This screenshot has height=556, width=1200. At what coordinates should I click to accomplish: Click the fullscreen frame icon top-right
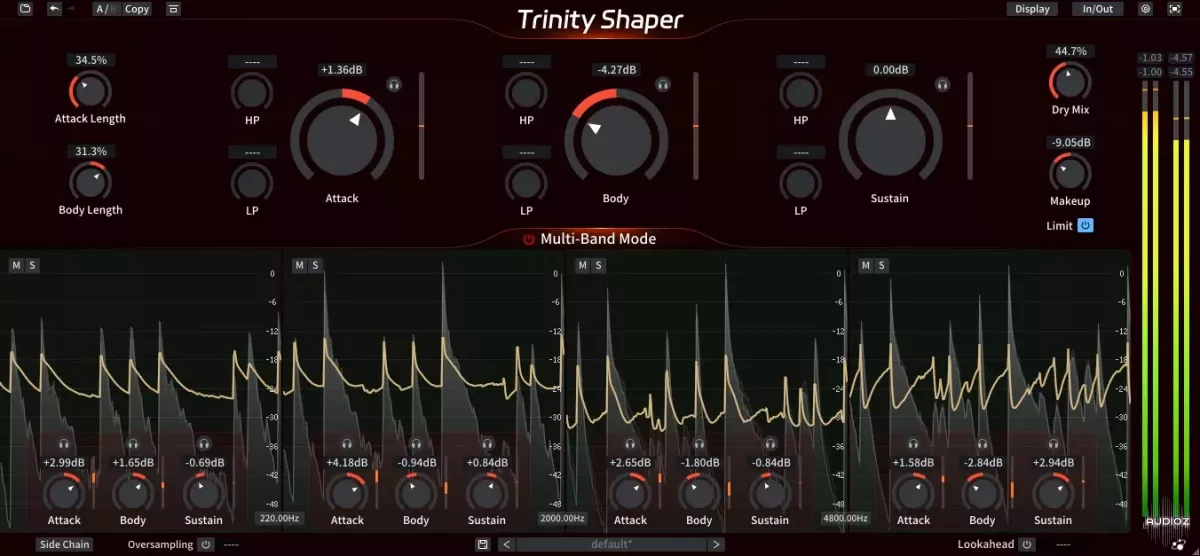(1174, 9)
